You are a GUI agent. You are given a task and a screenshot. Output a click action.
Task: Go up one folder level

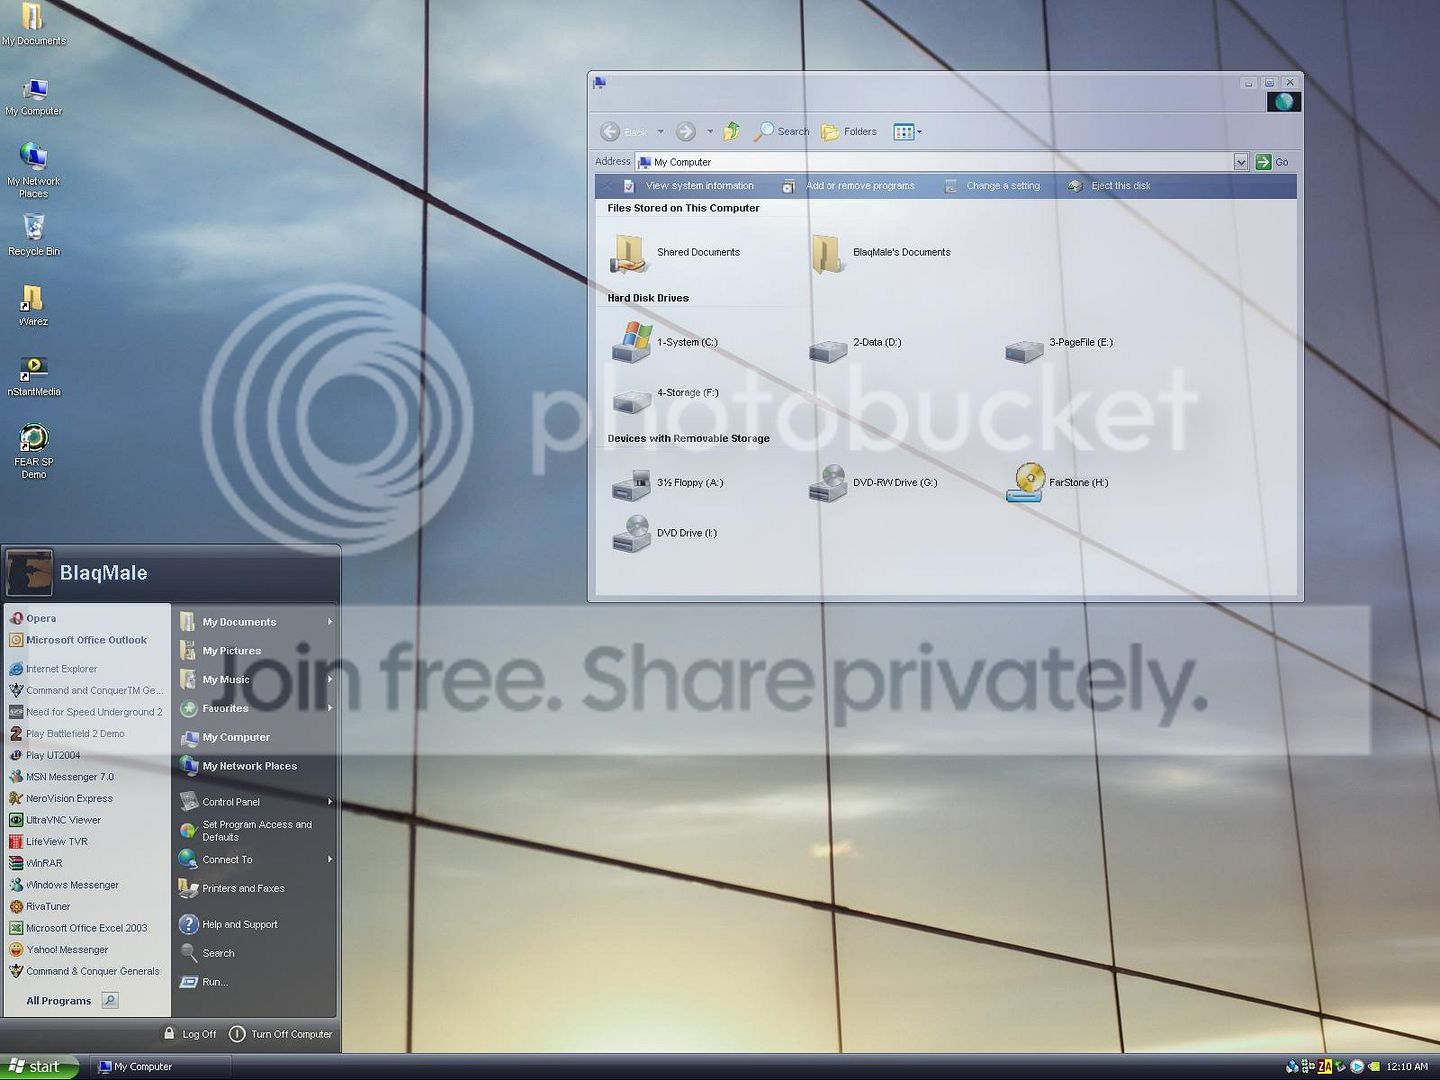pos(732,131)
